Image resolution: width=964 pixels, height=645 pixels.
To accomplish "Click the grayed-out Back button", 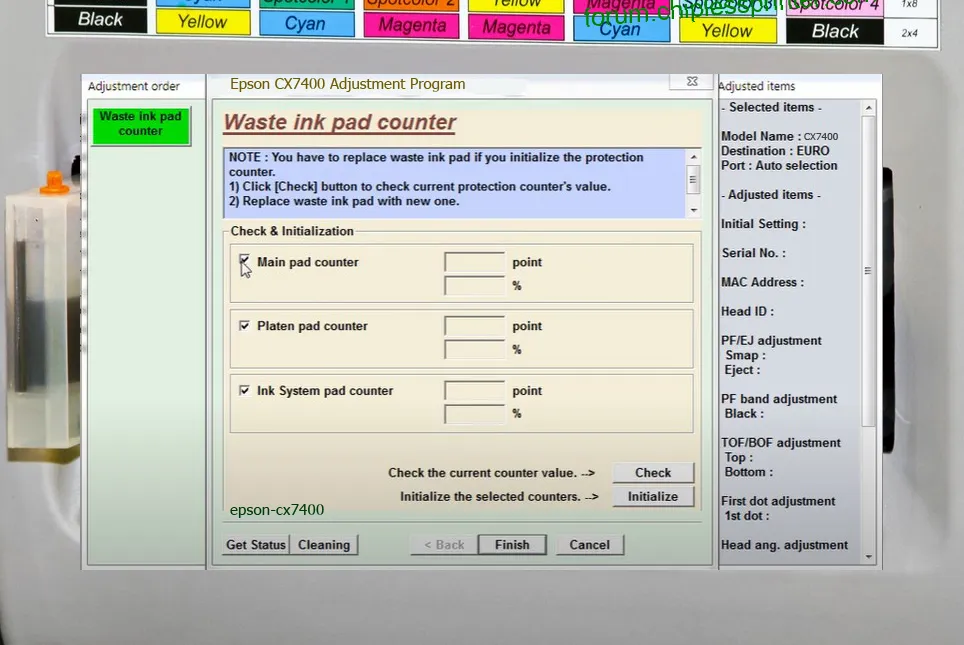I will coord(444,545).
